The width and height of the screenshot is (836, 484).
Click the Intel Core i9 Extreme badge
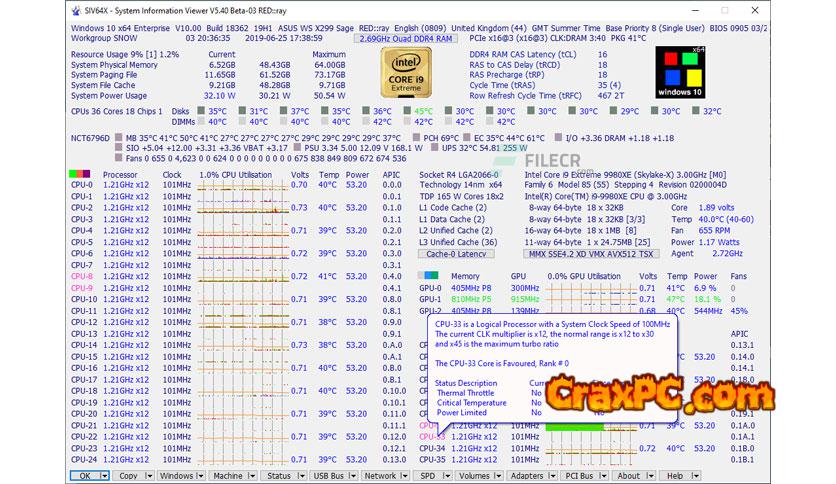coord(407,72)
